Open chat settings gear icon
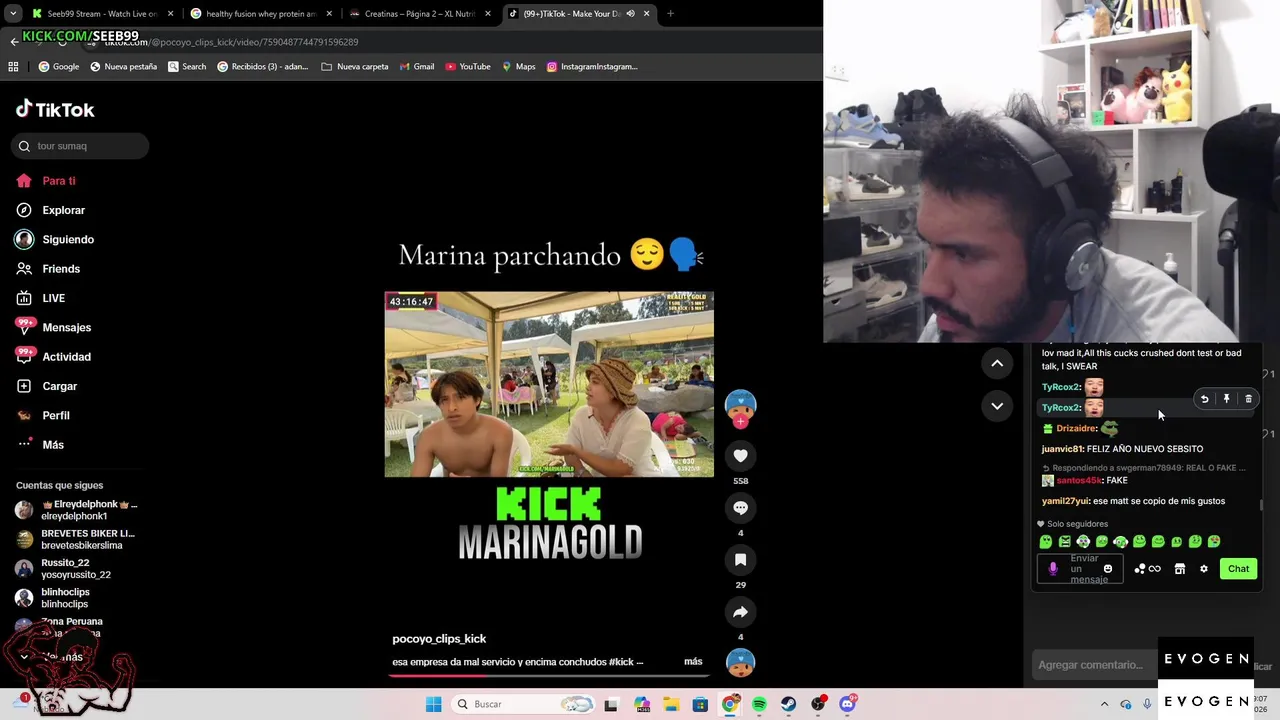Screen dimensions: 1280x720 point(1203,569)
